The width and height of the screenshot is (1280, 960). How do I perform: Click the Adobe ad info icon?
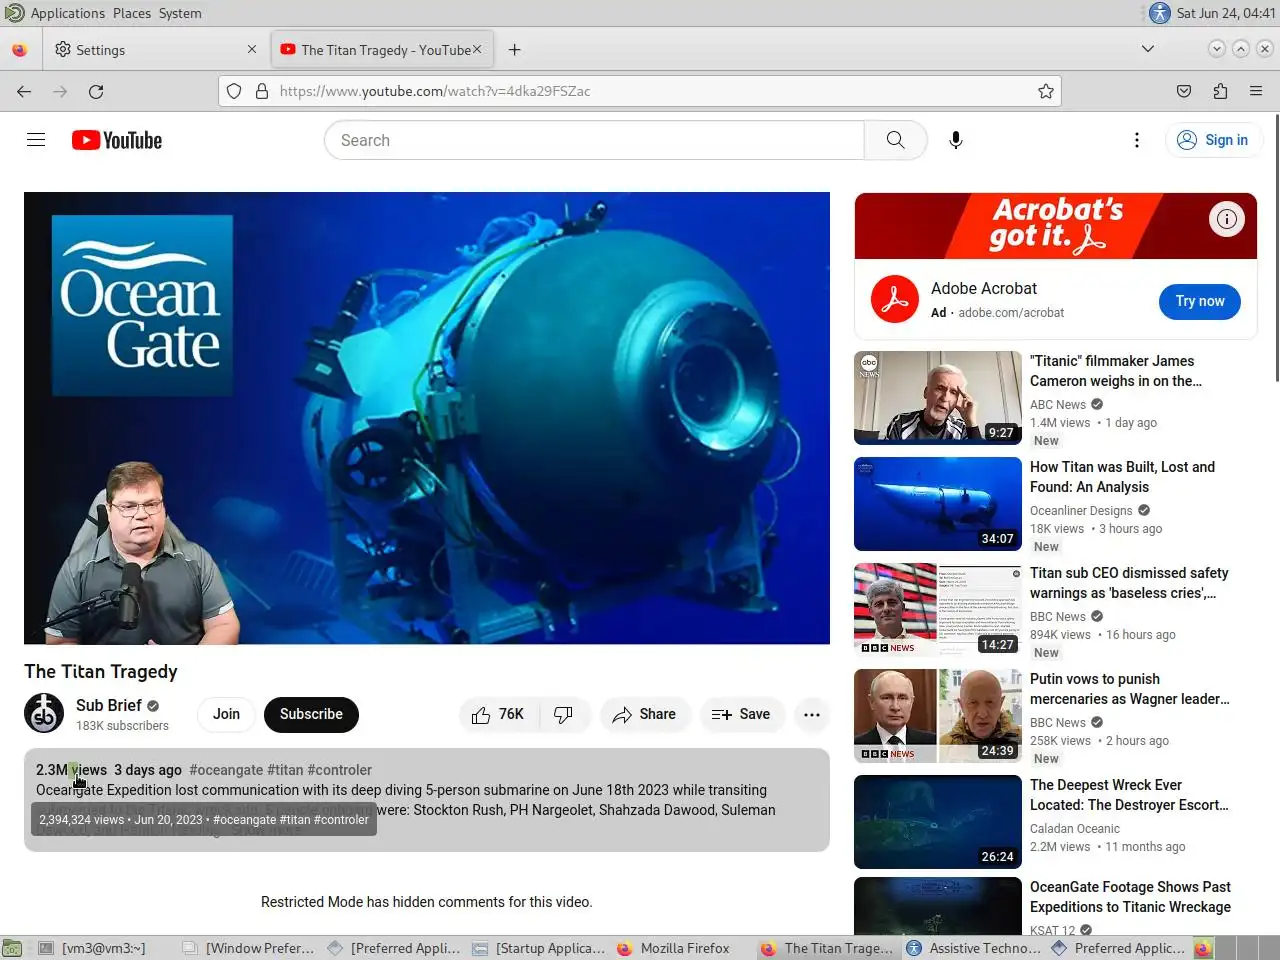pyautogui.click(x=1227, y=219)
